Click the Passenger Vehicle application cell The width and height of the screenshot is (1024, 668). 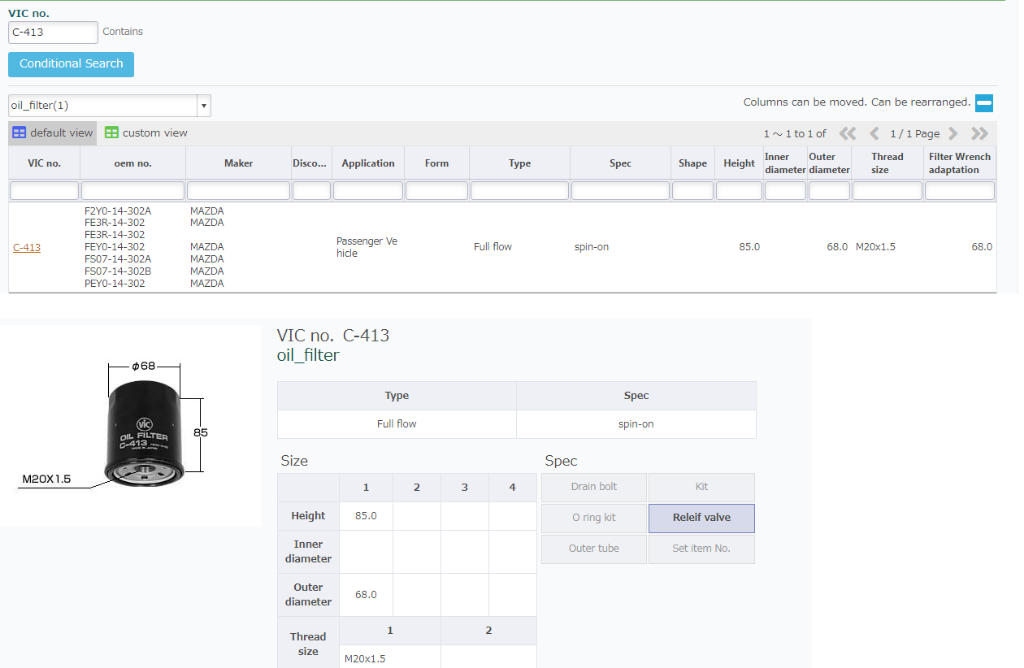(x=367, y=247)
